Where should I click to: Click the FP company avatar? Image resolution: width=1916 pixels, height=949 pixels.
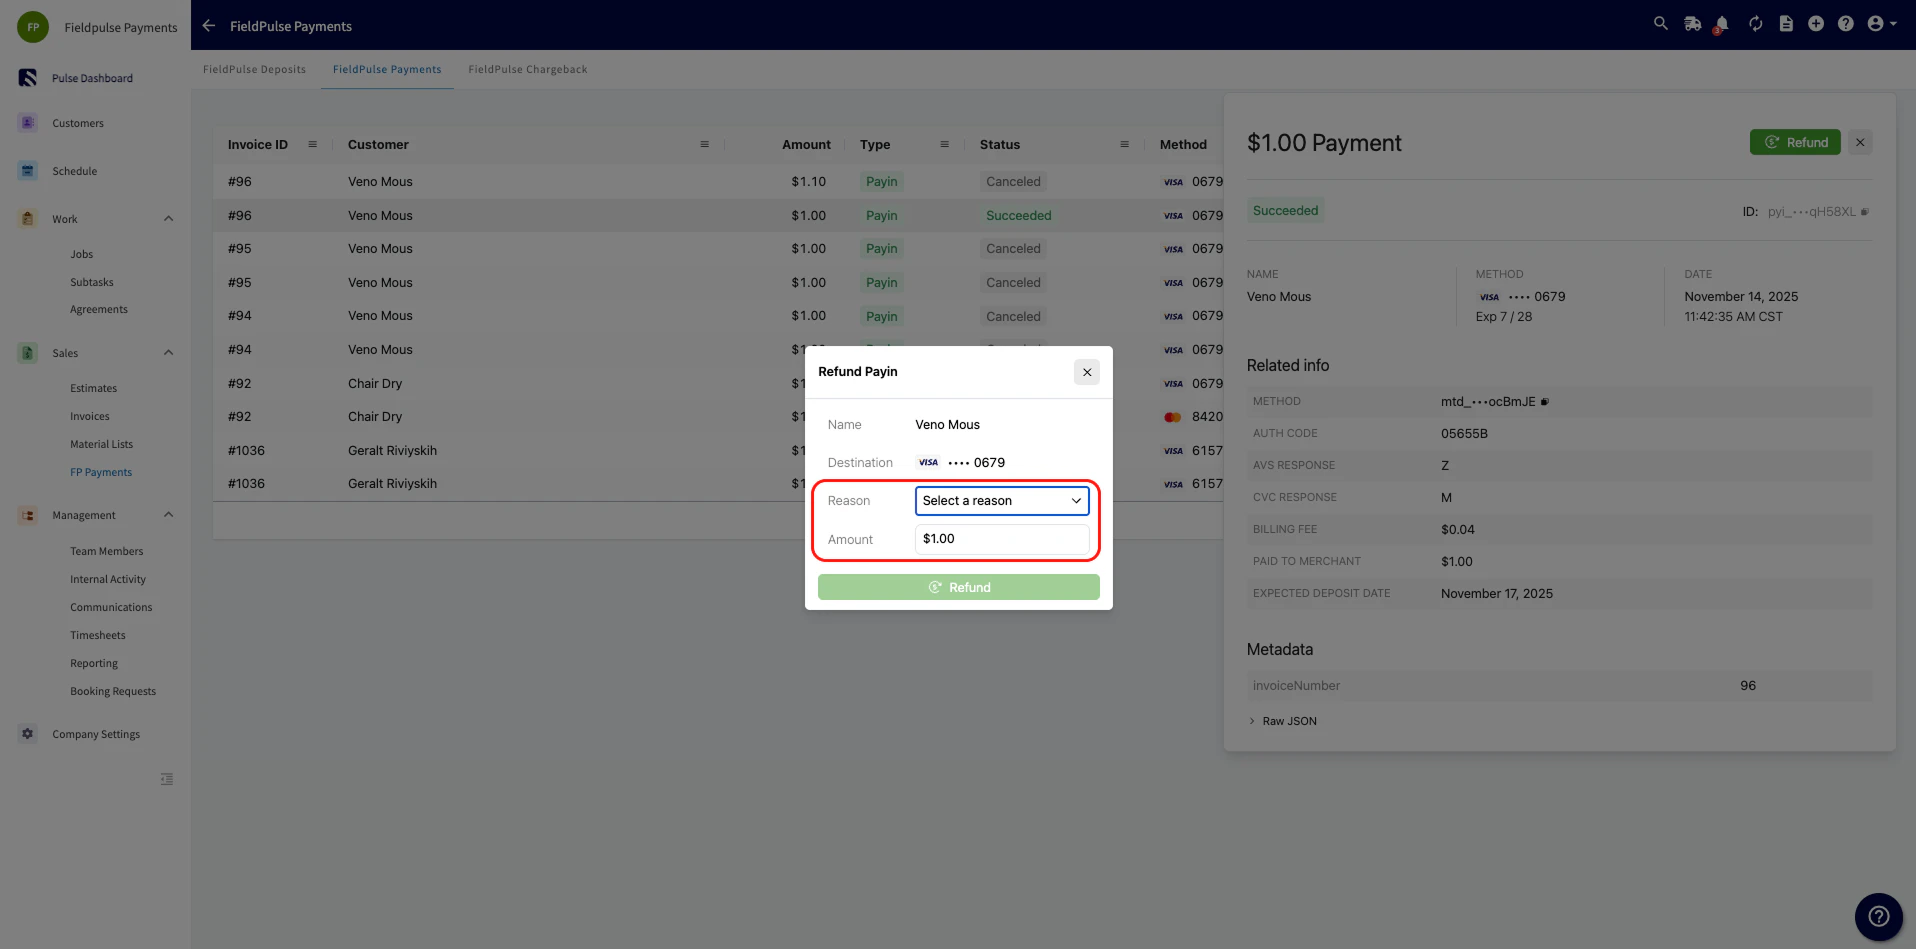tap(33, 27)
